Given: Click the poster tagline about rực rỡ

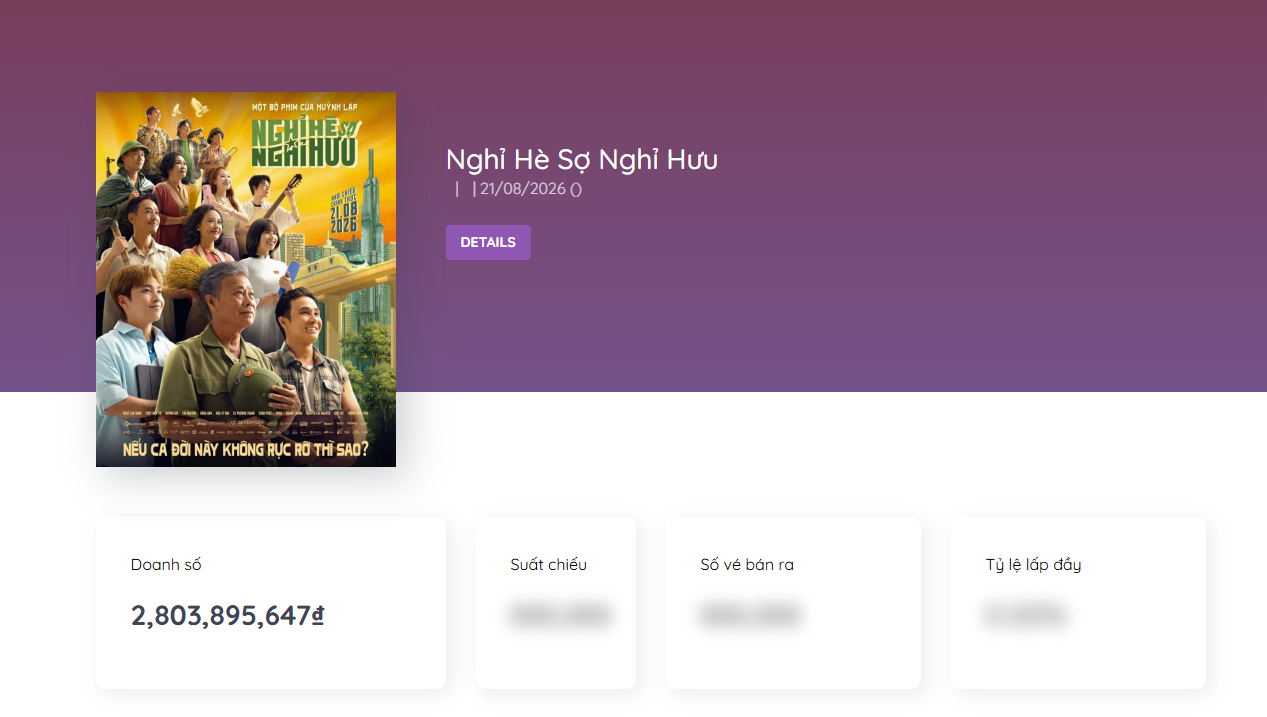Looking at the screenshot, I should point(246,449).
